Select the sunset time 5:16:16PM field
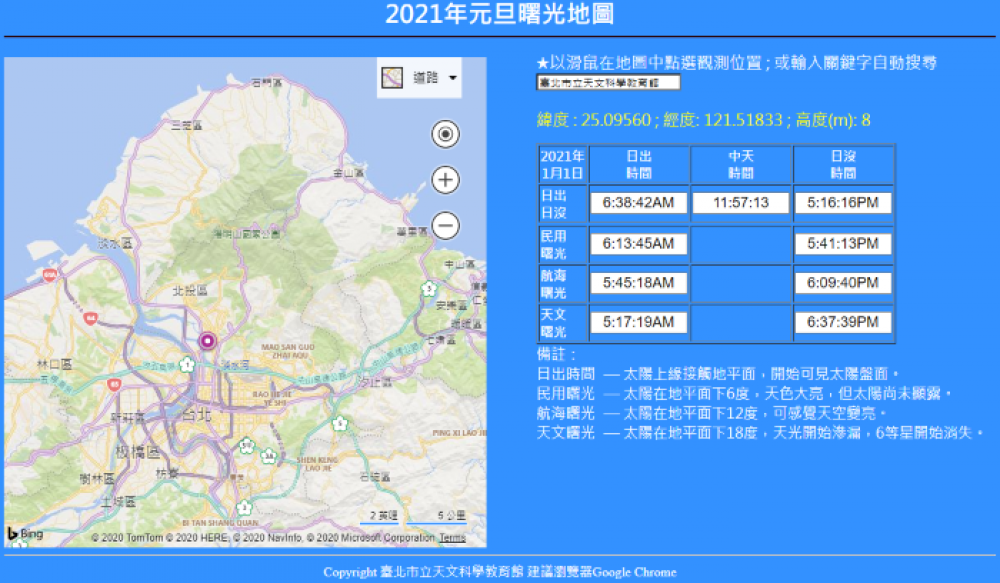The image size is (1000, 583). click(843, 203)
